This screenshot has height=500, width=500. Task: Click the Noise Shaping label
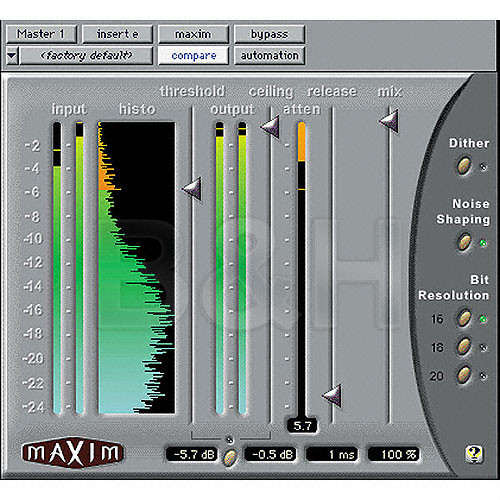(x=463, y=211)
